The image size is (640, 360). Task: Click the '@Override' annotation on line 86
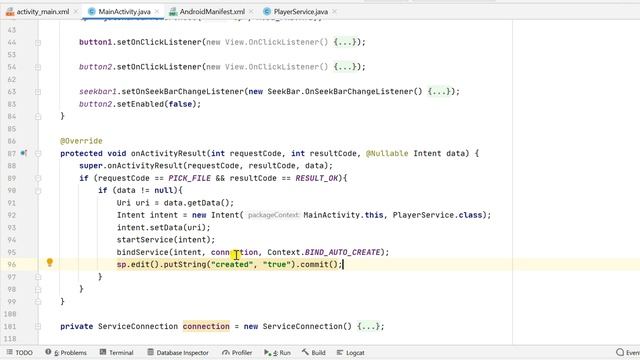click(81, 141)
